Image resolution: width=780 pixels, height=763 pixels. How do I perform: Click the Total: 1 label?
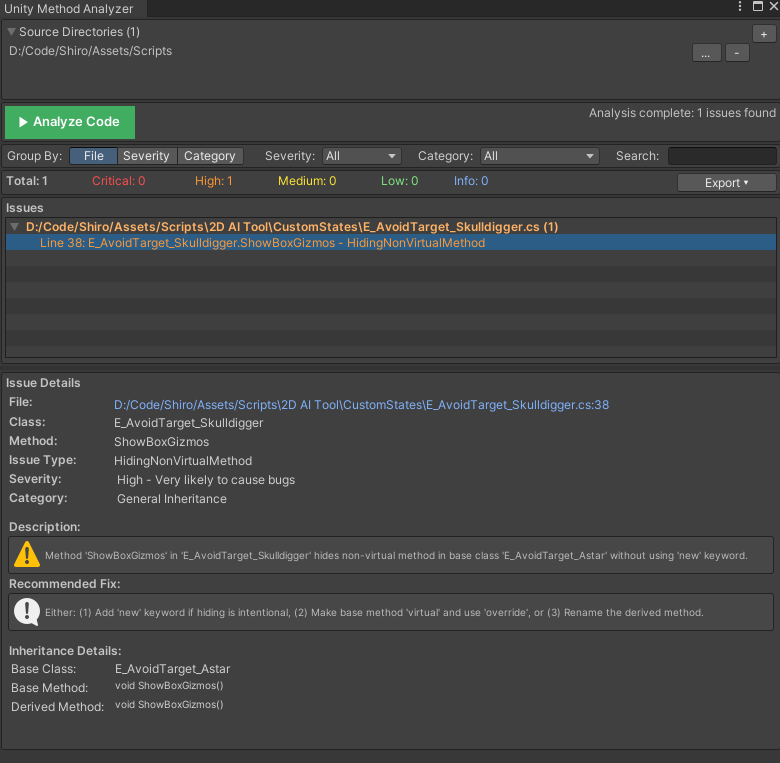point(27,181)
